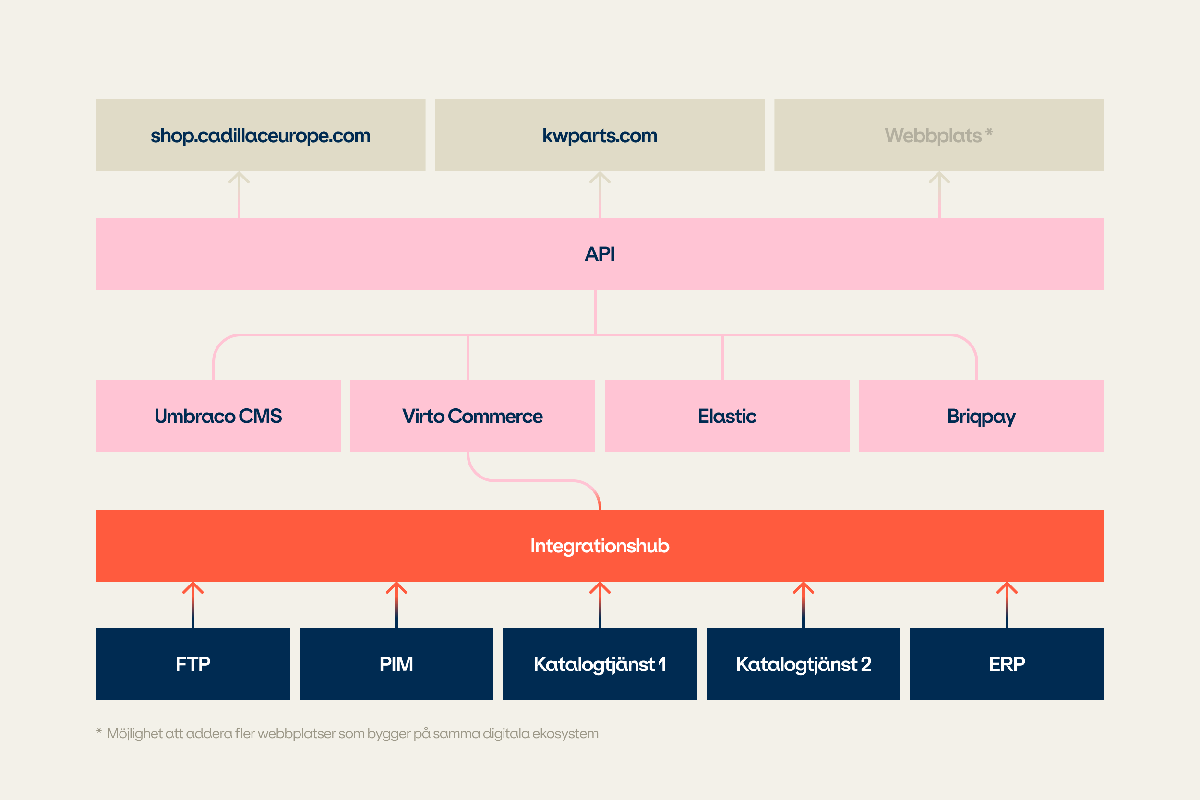Click the pink API bar
The image size is (1200, 800).
[x=599, y=254]
